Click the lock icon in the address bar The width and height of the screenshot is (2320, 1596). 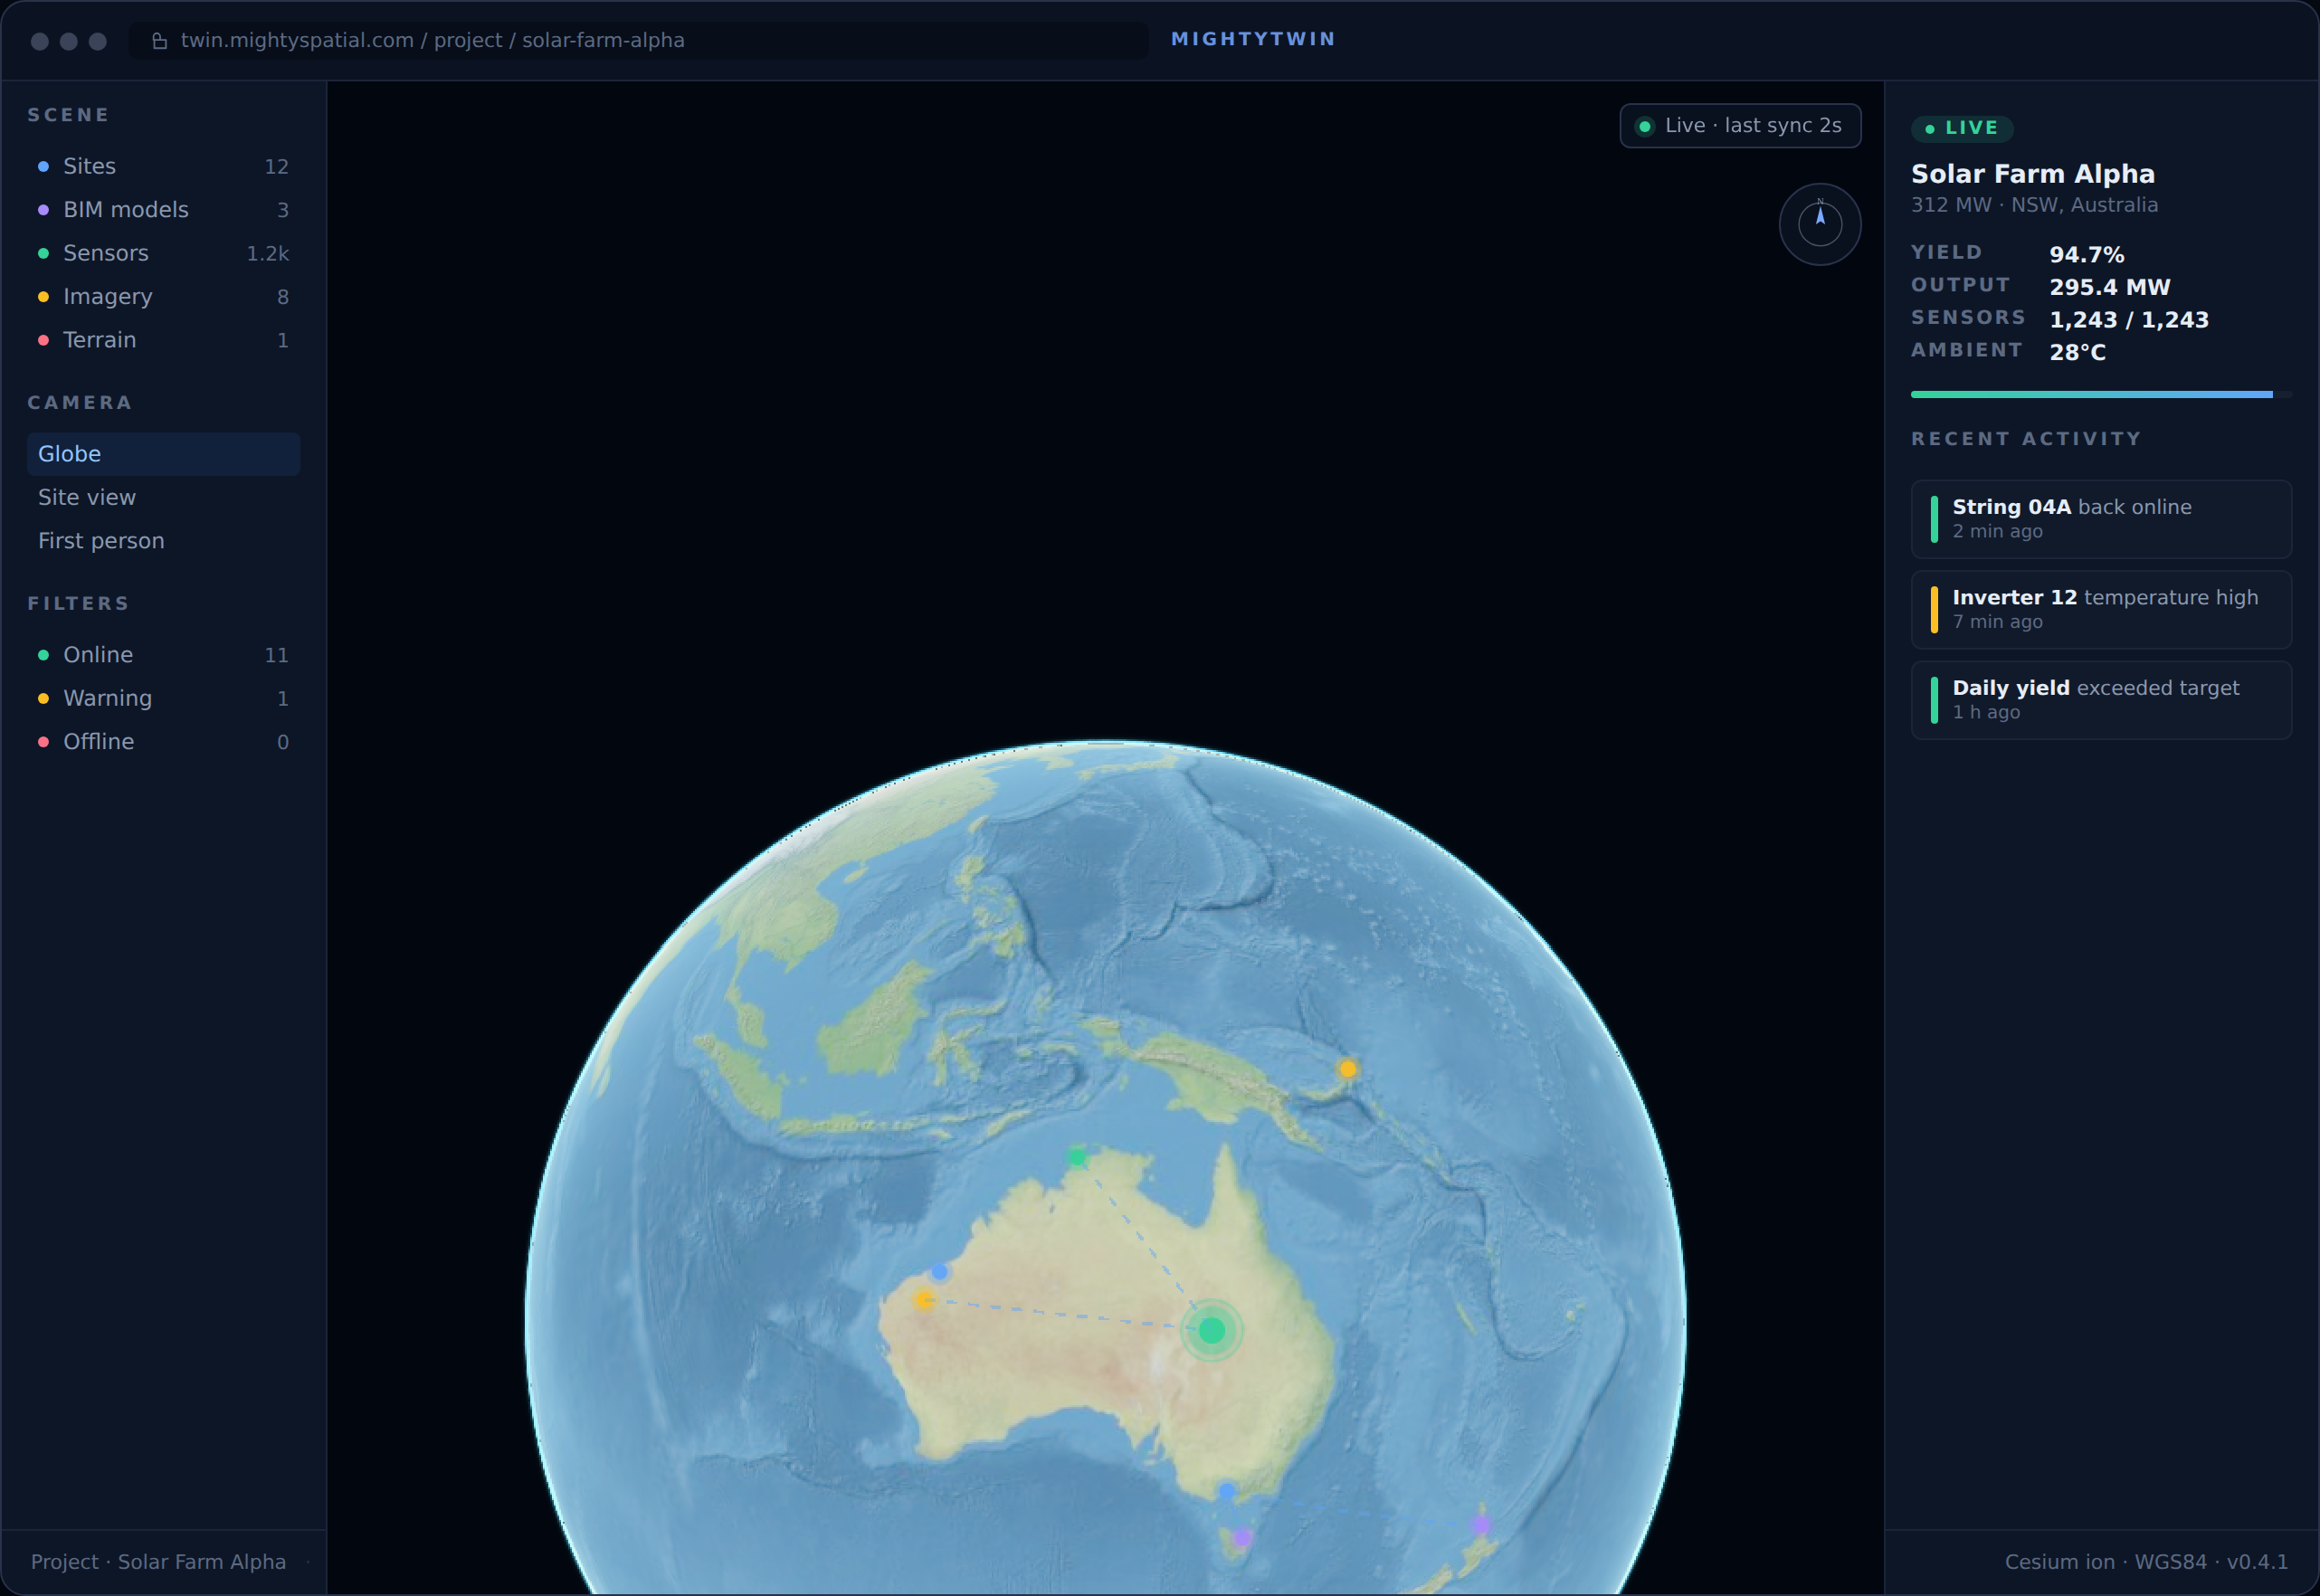coord(159,41)
